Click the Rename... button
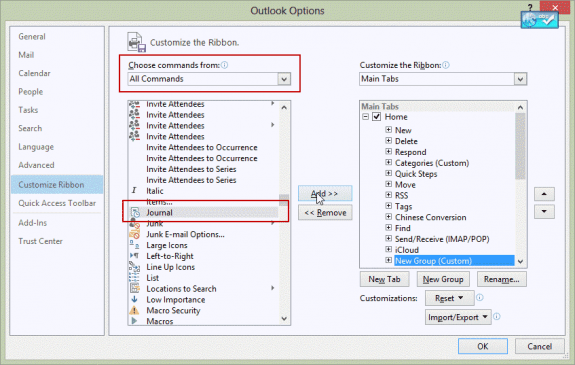 (x=502, y=279)
